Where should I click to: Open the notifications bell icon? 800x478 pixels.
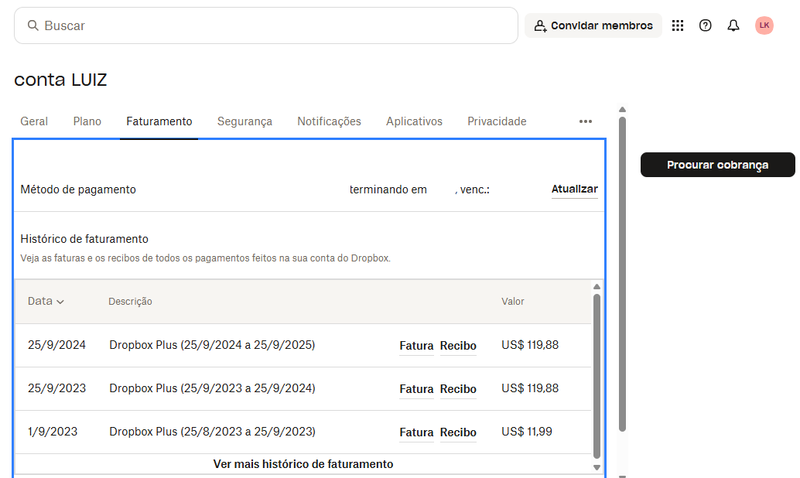click(x=733, y=26)
